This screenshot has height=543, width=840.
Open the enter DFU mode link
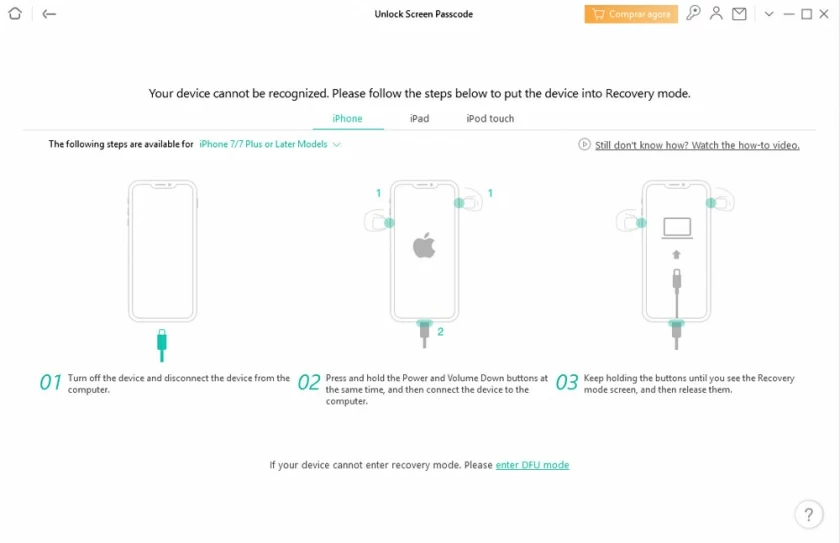pyautogui.click(x=532, y=465)
